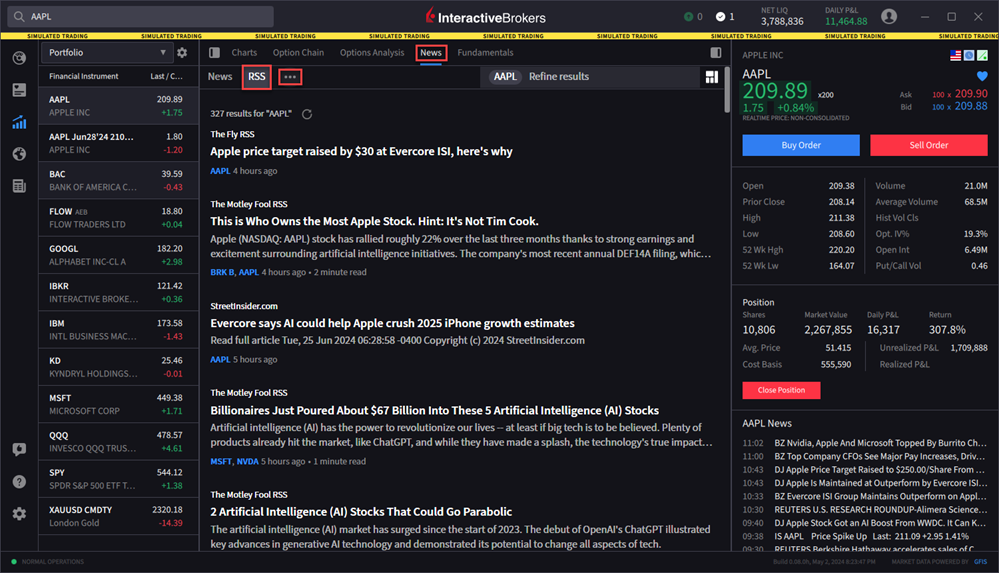Select the FLOW Traders Ltd row
Screen dimensions: 999x573
coord(119,218)
